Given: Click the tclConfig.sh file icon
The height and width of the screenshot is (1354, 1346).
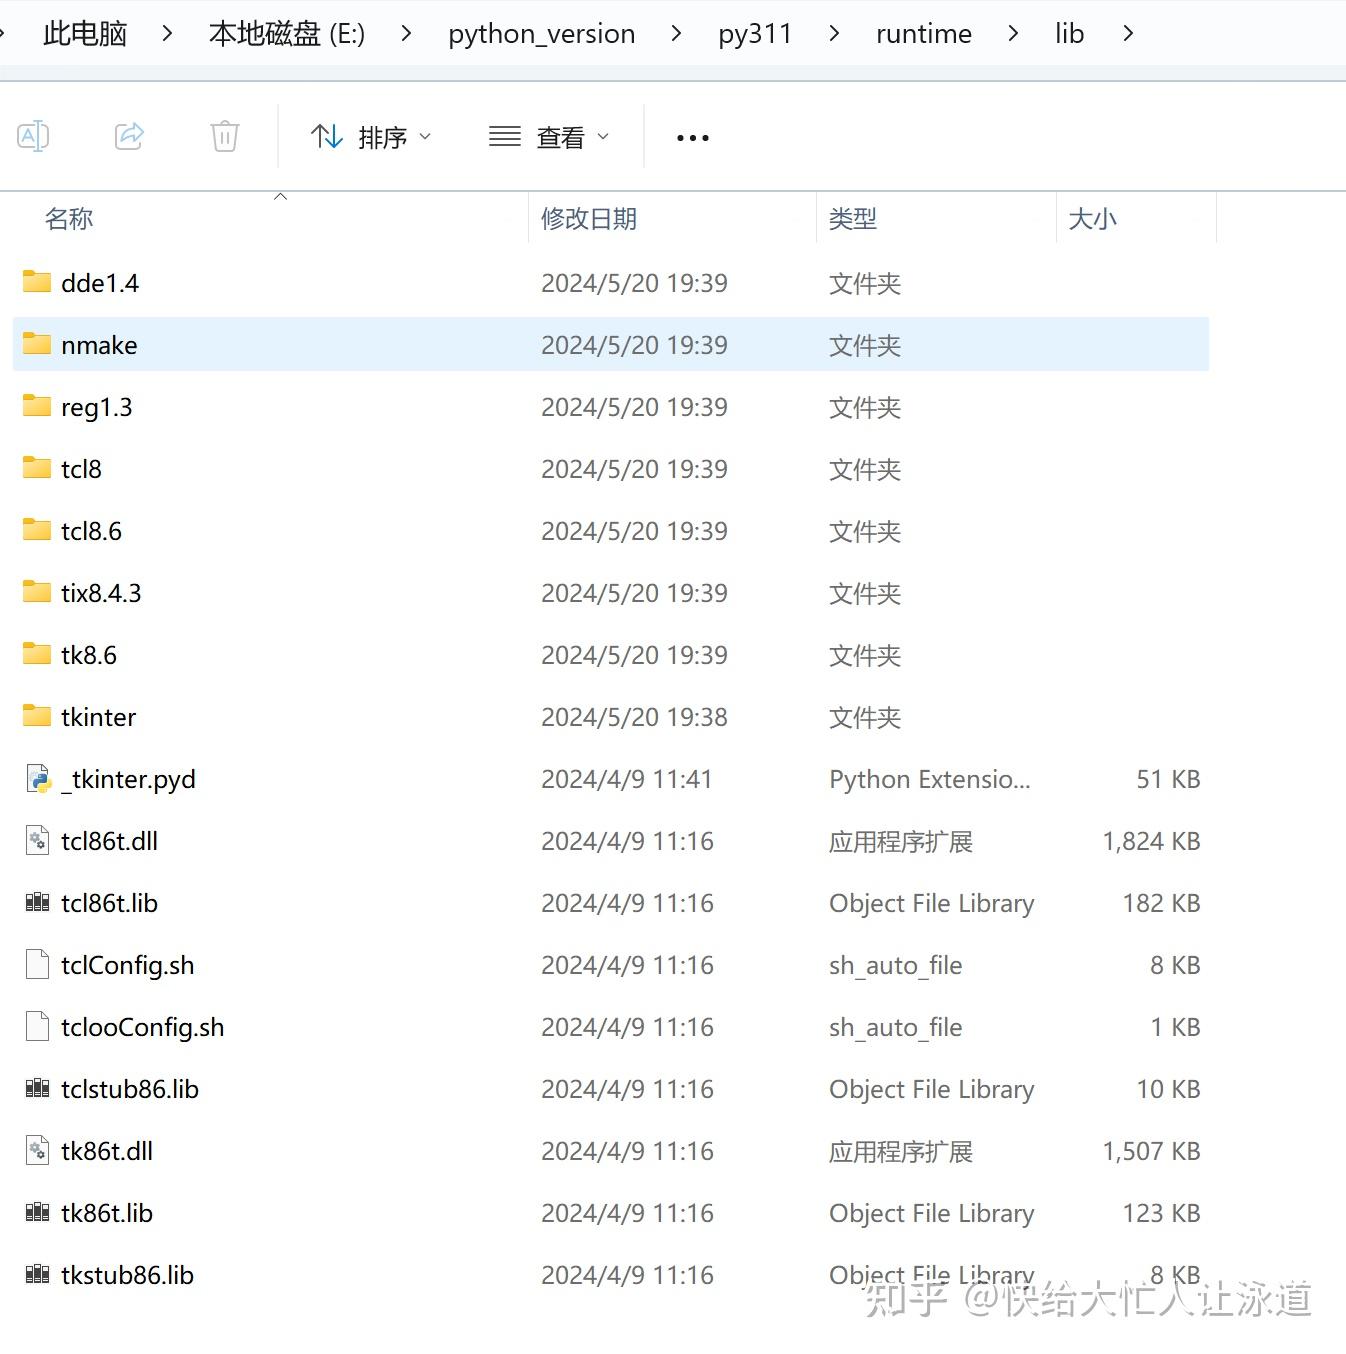Looking at the screenshot, I should (37, 965).
